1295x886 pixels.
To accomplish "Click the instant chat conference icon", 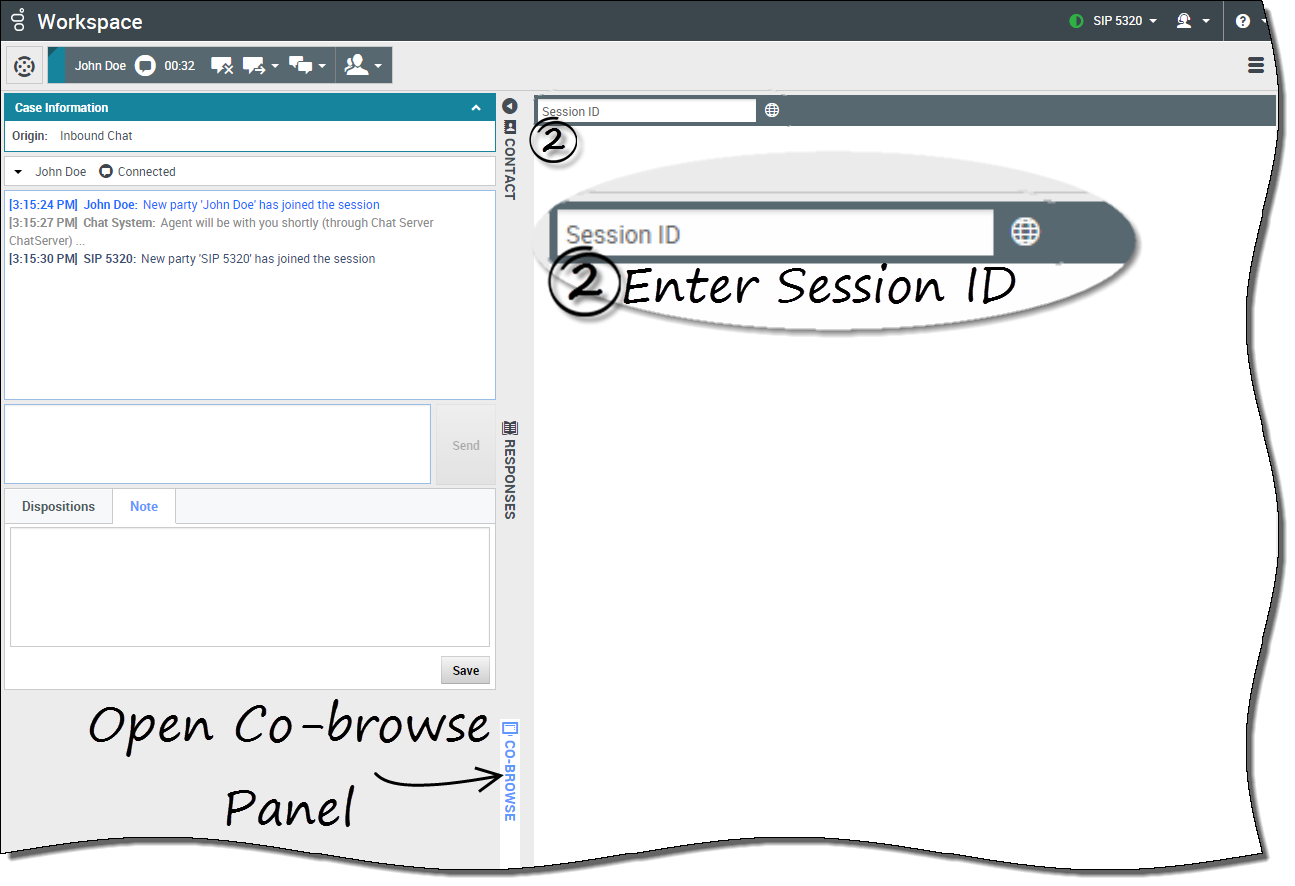I will [x=301, y=66].
